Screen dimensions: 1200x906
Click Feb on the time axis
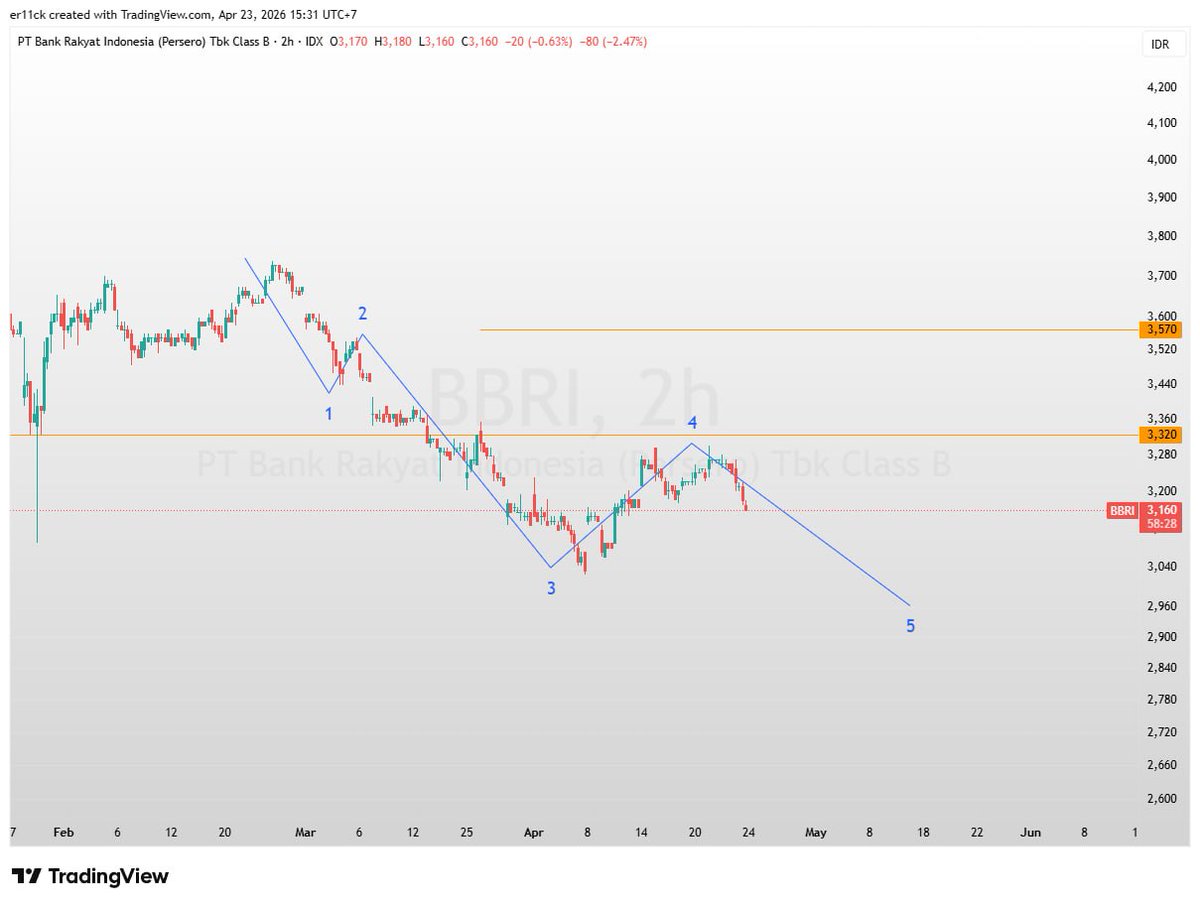click(x=63, y=832)
